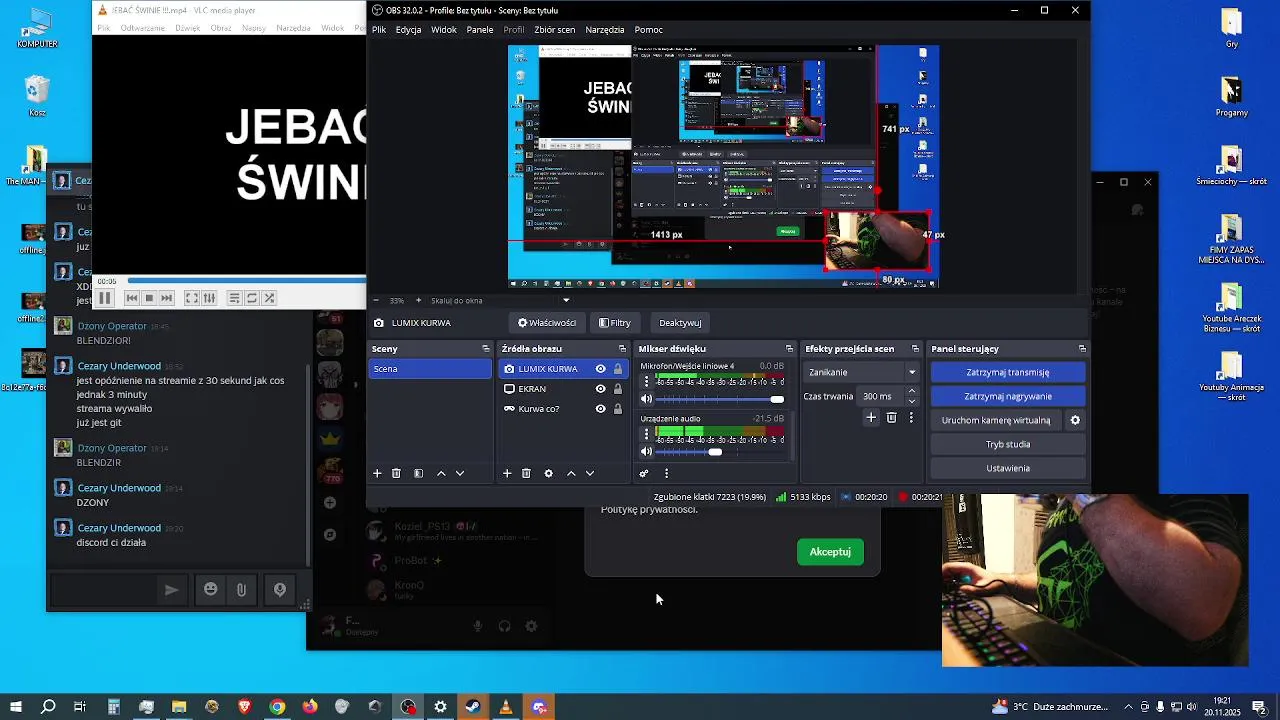The width and height of the screenshot is (1280, 720).
Task: Add a new source in Źródła obrazu
Action: tap(507, 473)
